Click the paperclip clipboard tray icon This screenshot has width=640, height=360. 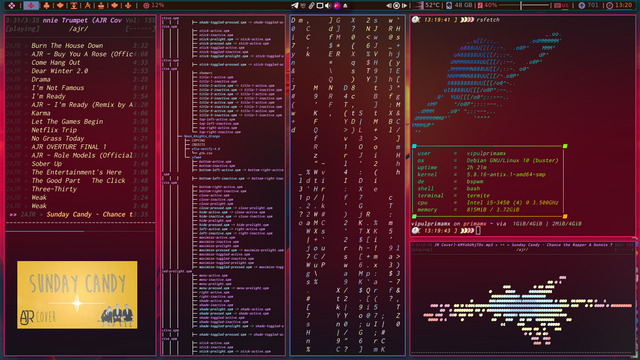(x=311, y=5)
